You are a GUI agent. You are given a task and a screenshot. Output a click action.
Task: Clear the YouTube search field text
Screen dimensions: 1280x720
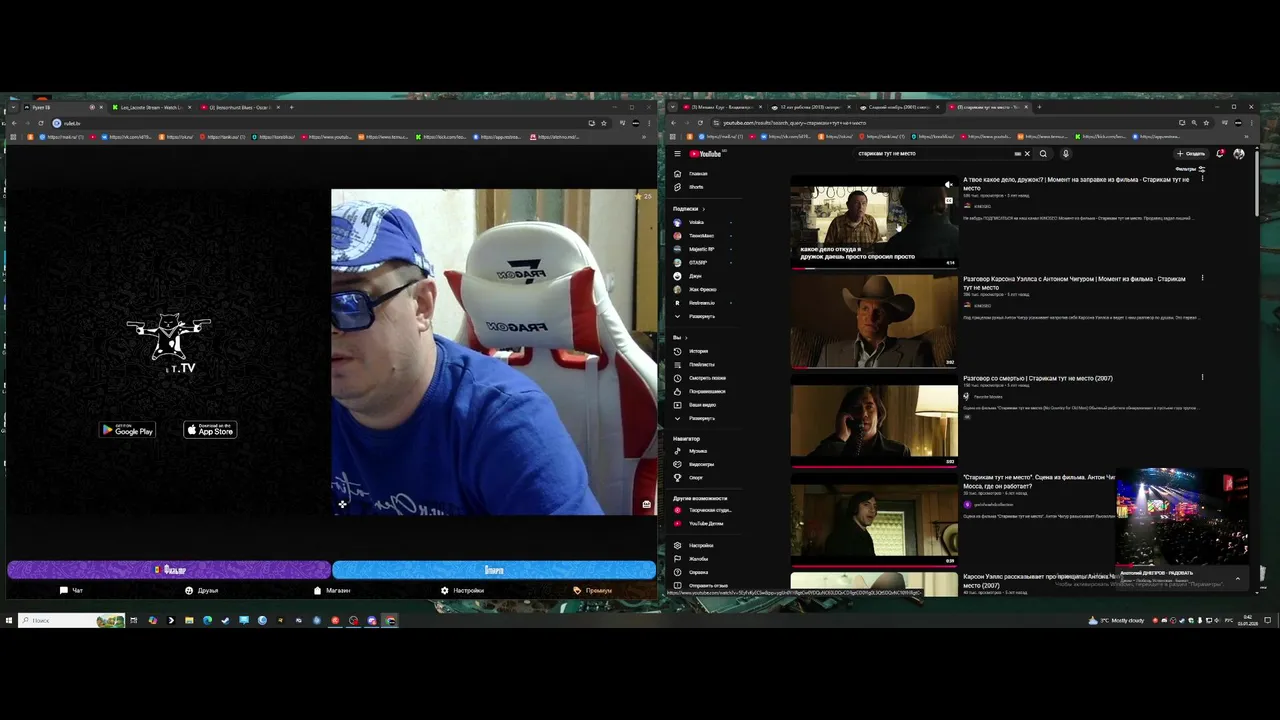pos(1026,154)
